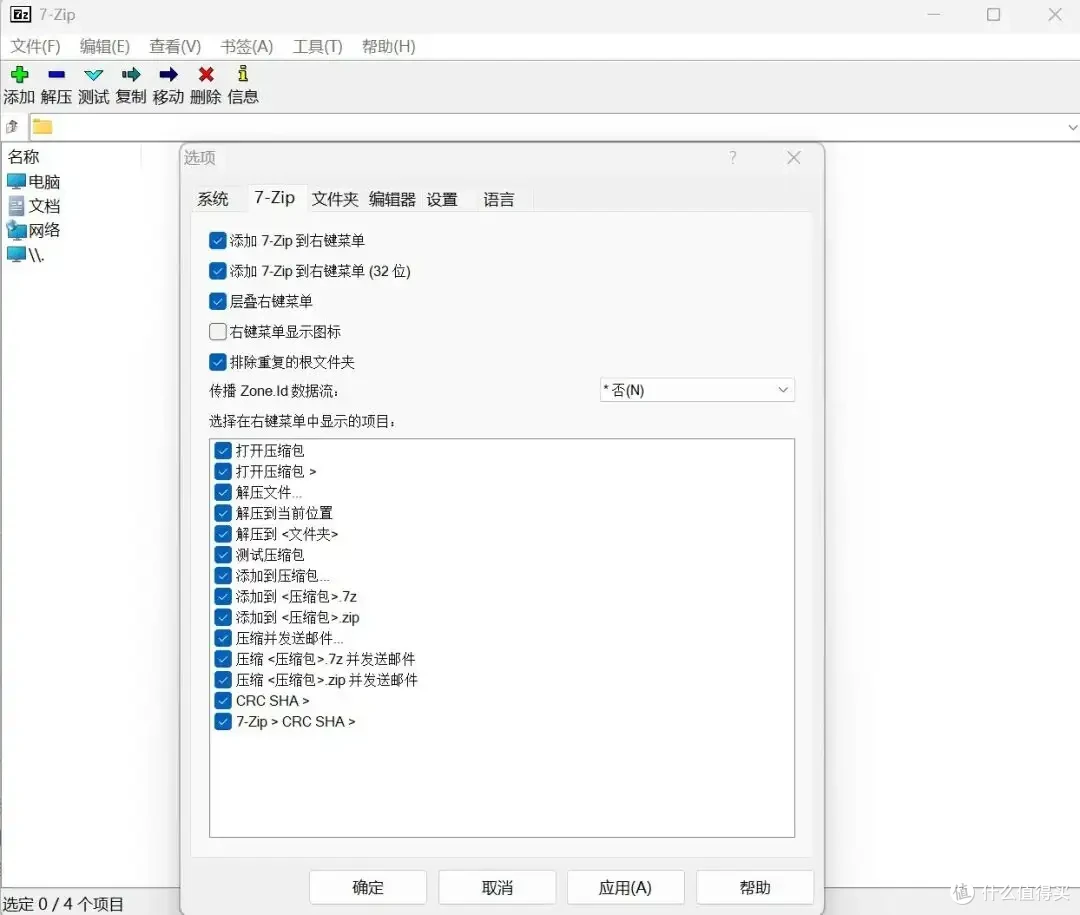Screen dimensions: 1080x915
Task: Click the Info (信息) toolbar icon
Action: pyautogui.click(x=242, y=74)
